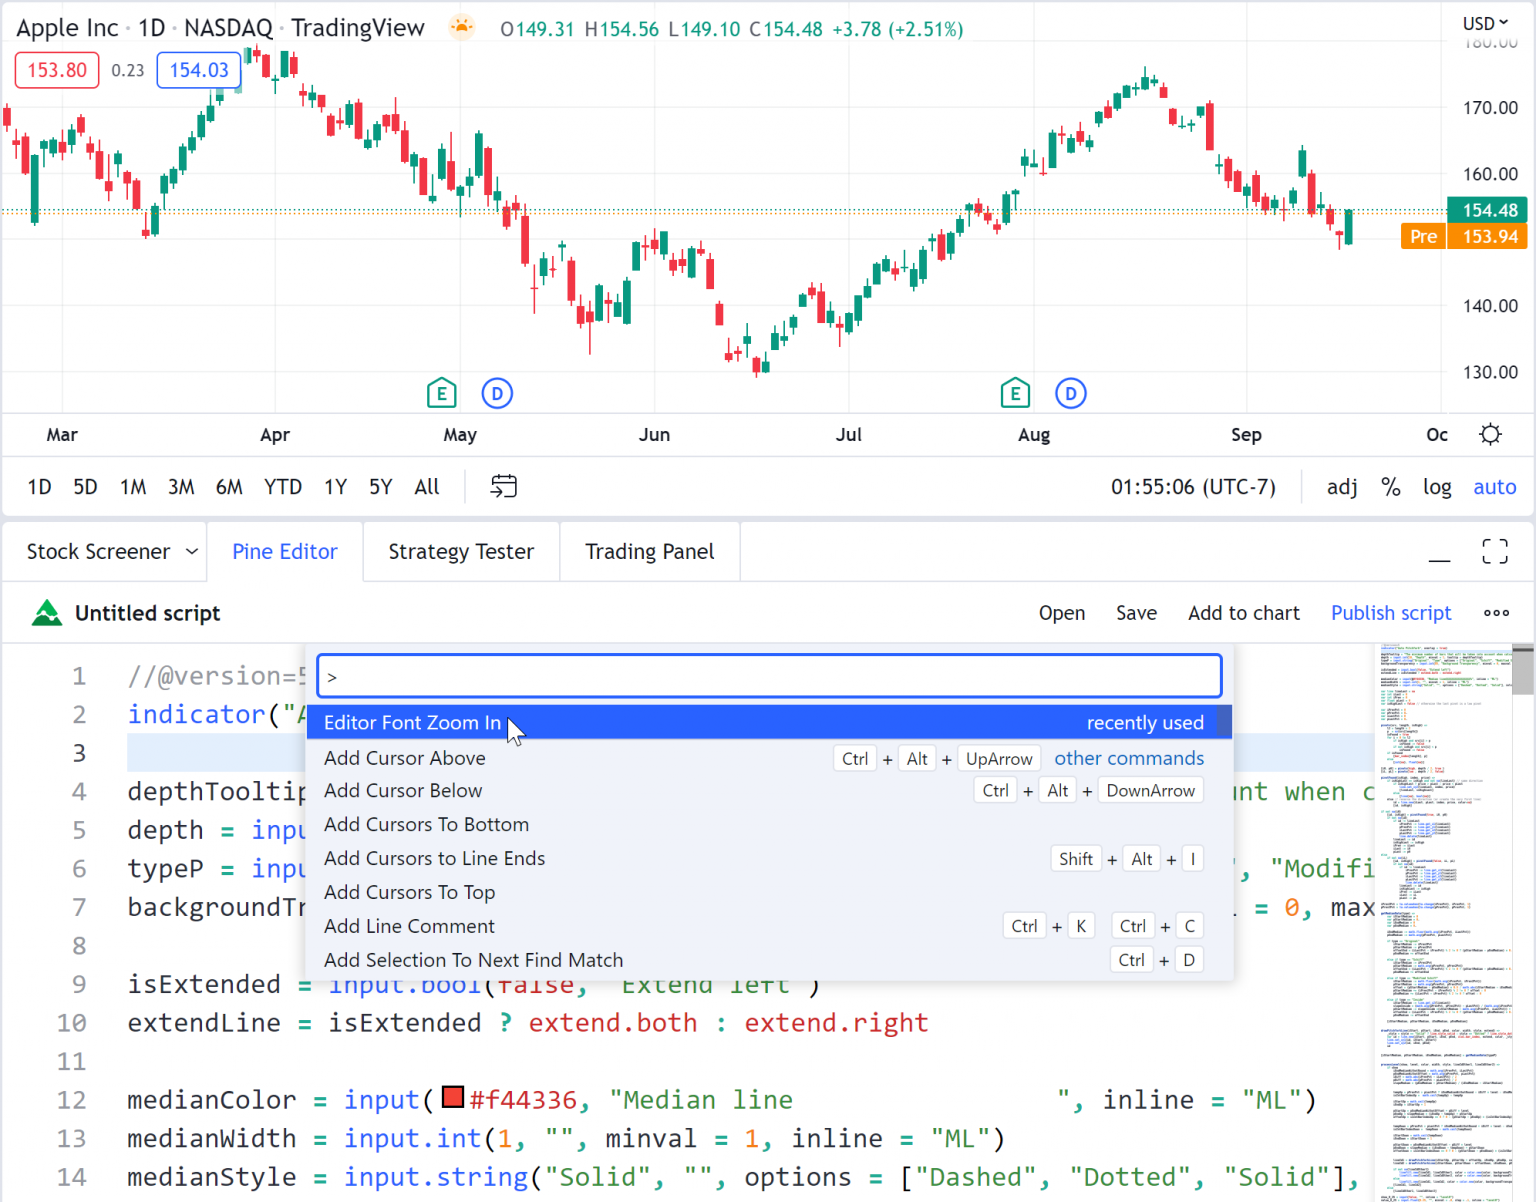
Task: Open the USD currency dropdown
Action: pos(1485,23)
